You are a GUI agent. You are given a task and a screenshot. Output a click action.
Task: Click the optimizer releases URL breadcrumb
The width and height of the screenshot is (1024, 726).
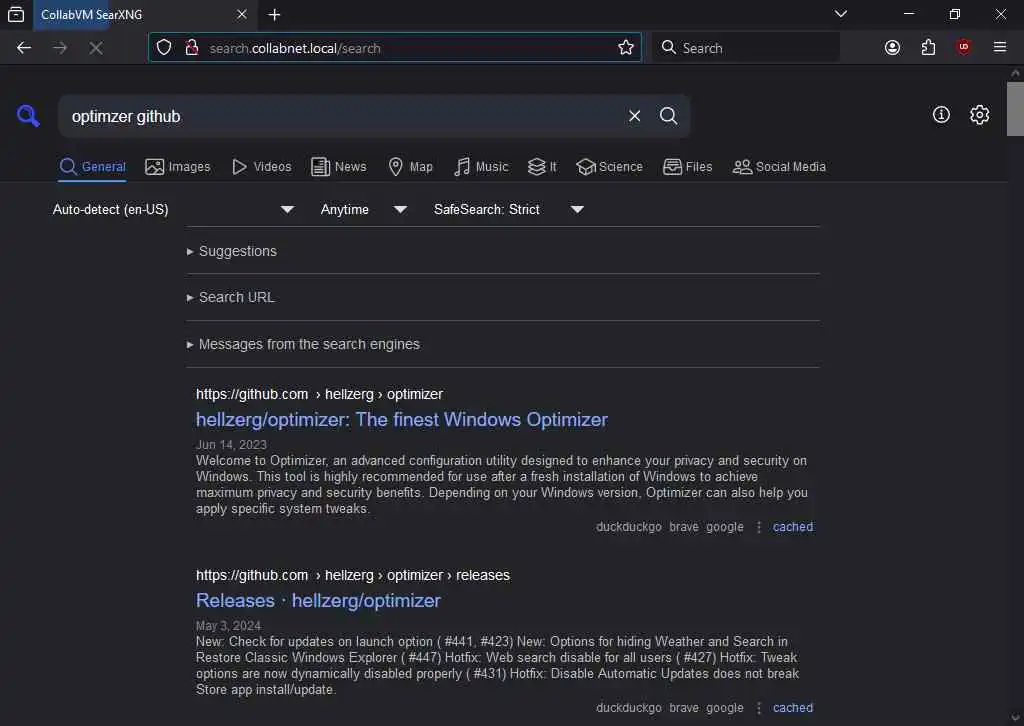pyautogui.click(x=353, y=575)
